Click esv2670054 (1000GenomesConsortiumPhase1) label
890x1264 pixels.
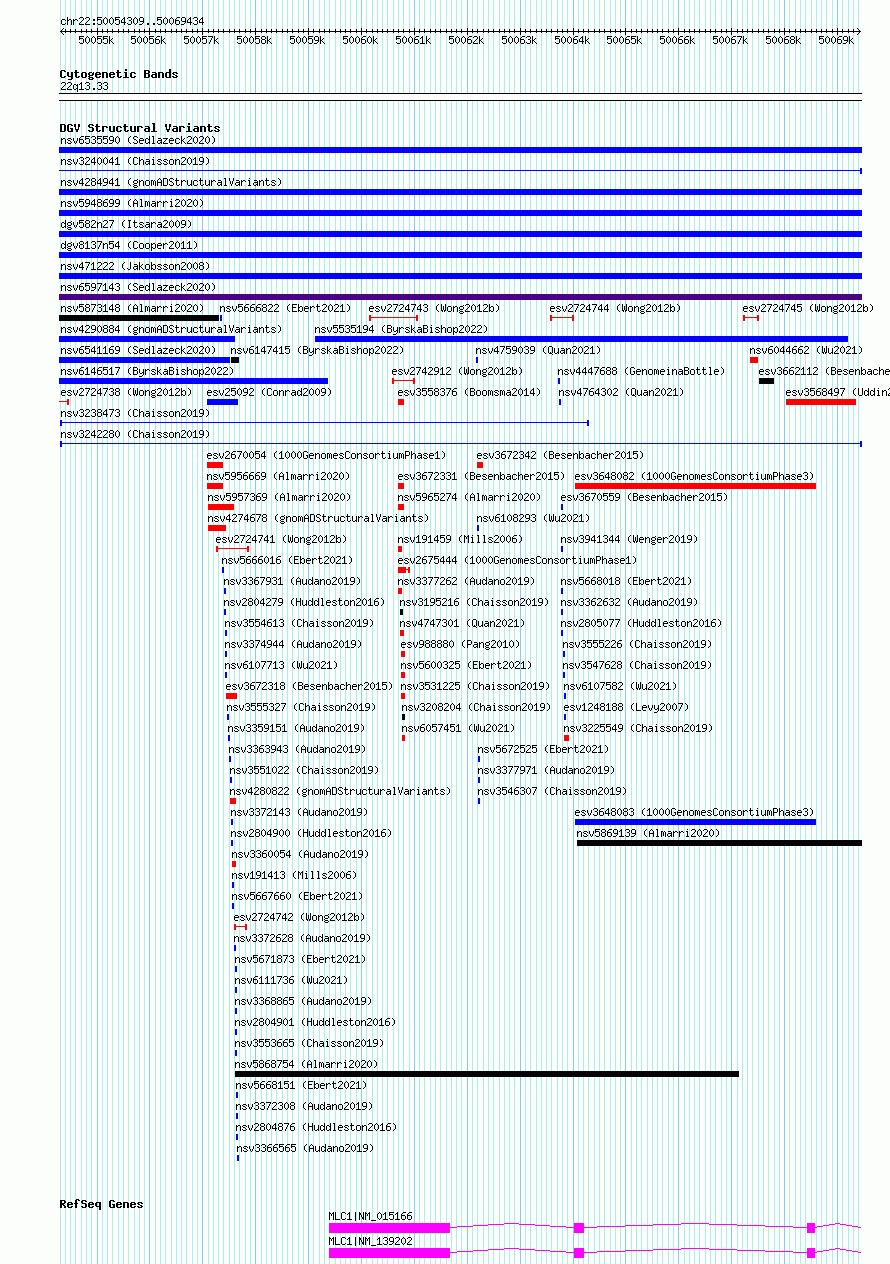pos(326,456)
